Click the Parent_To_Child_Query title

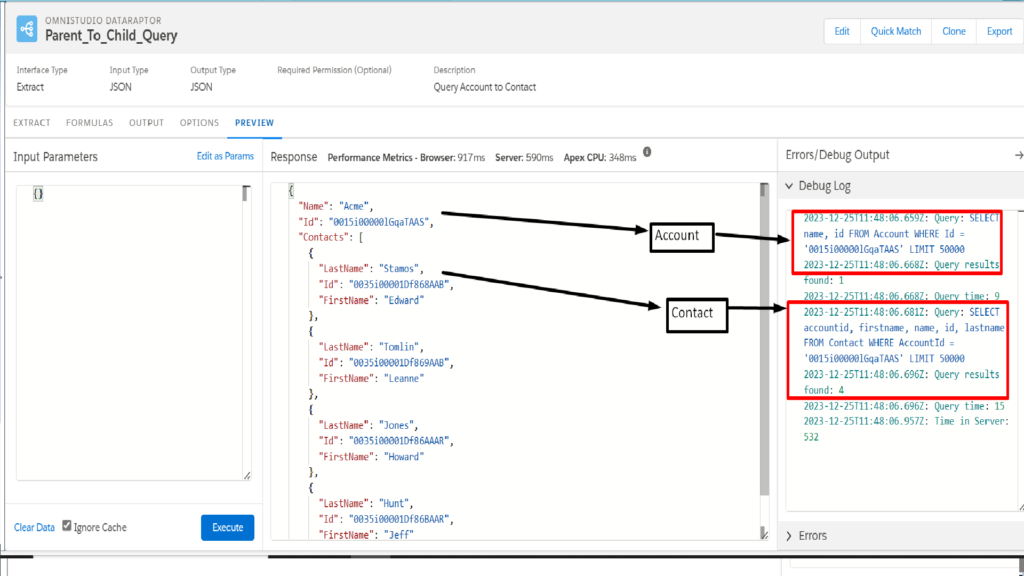point(111,35)
